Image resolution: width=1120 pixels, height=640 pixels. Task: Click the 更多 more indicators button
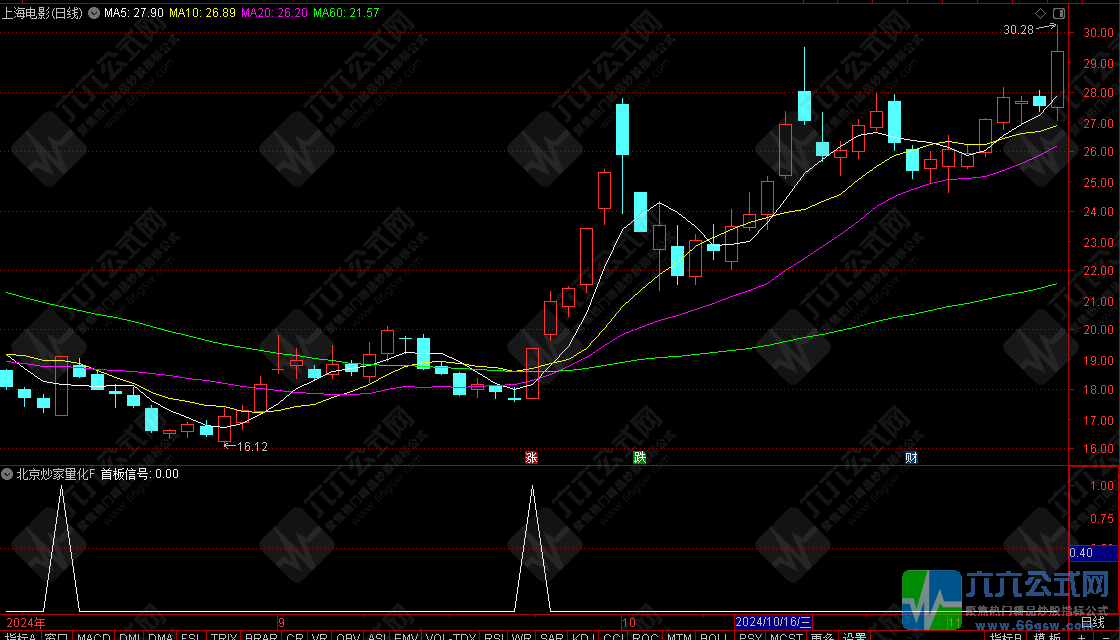[x=822, y=636]
